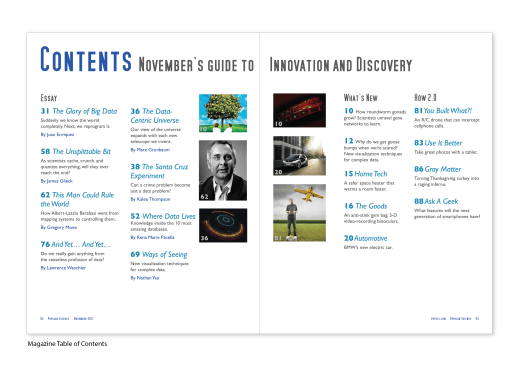Click the 'How 2.0' section label
518x374 pixels.
[425, 97]
